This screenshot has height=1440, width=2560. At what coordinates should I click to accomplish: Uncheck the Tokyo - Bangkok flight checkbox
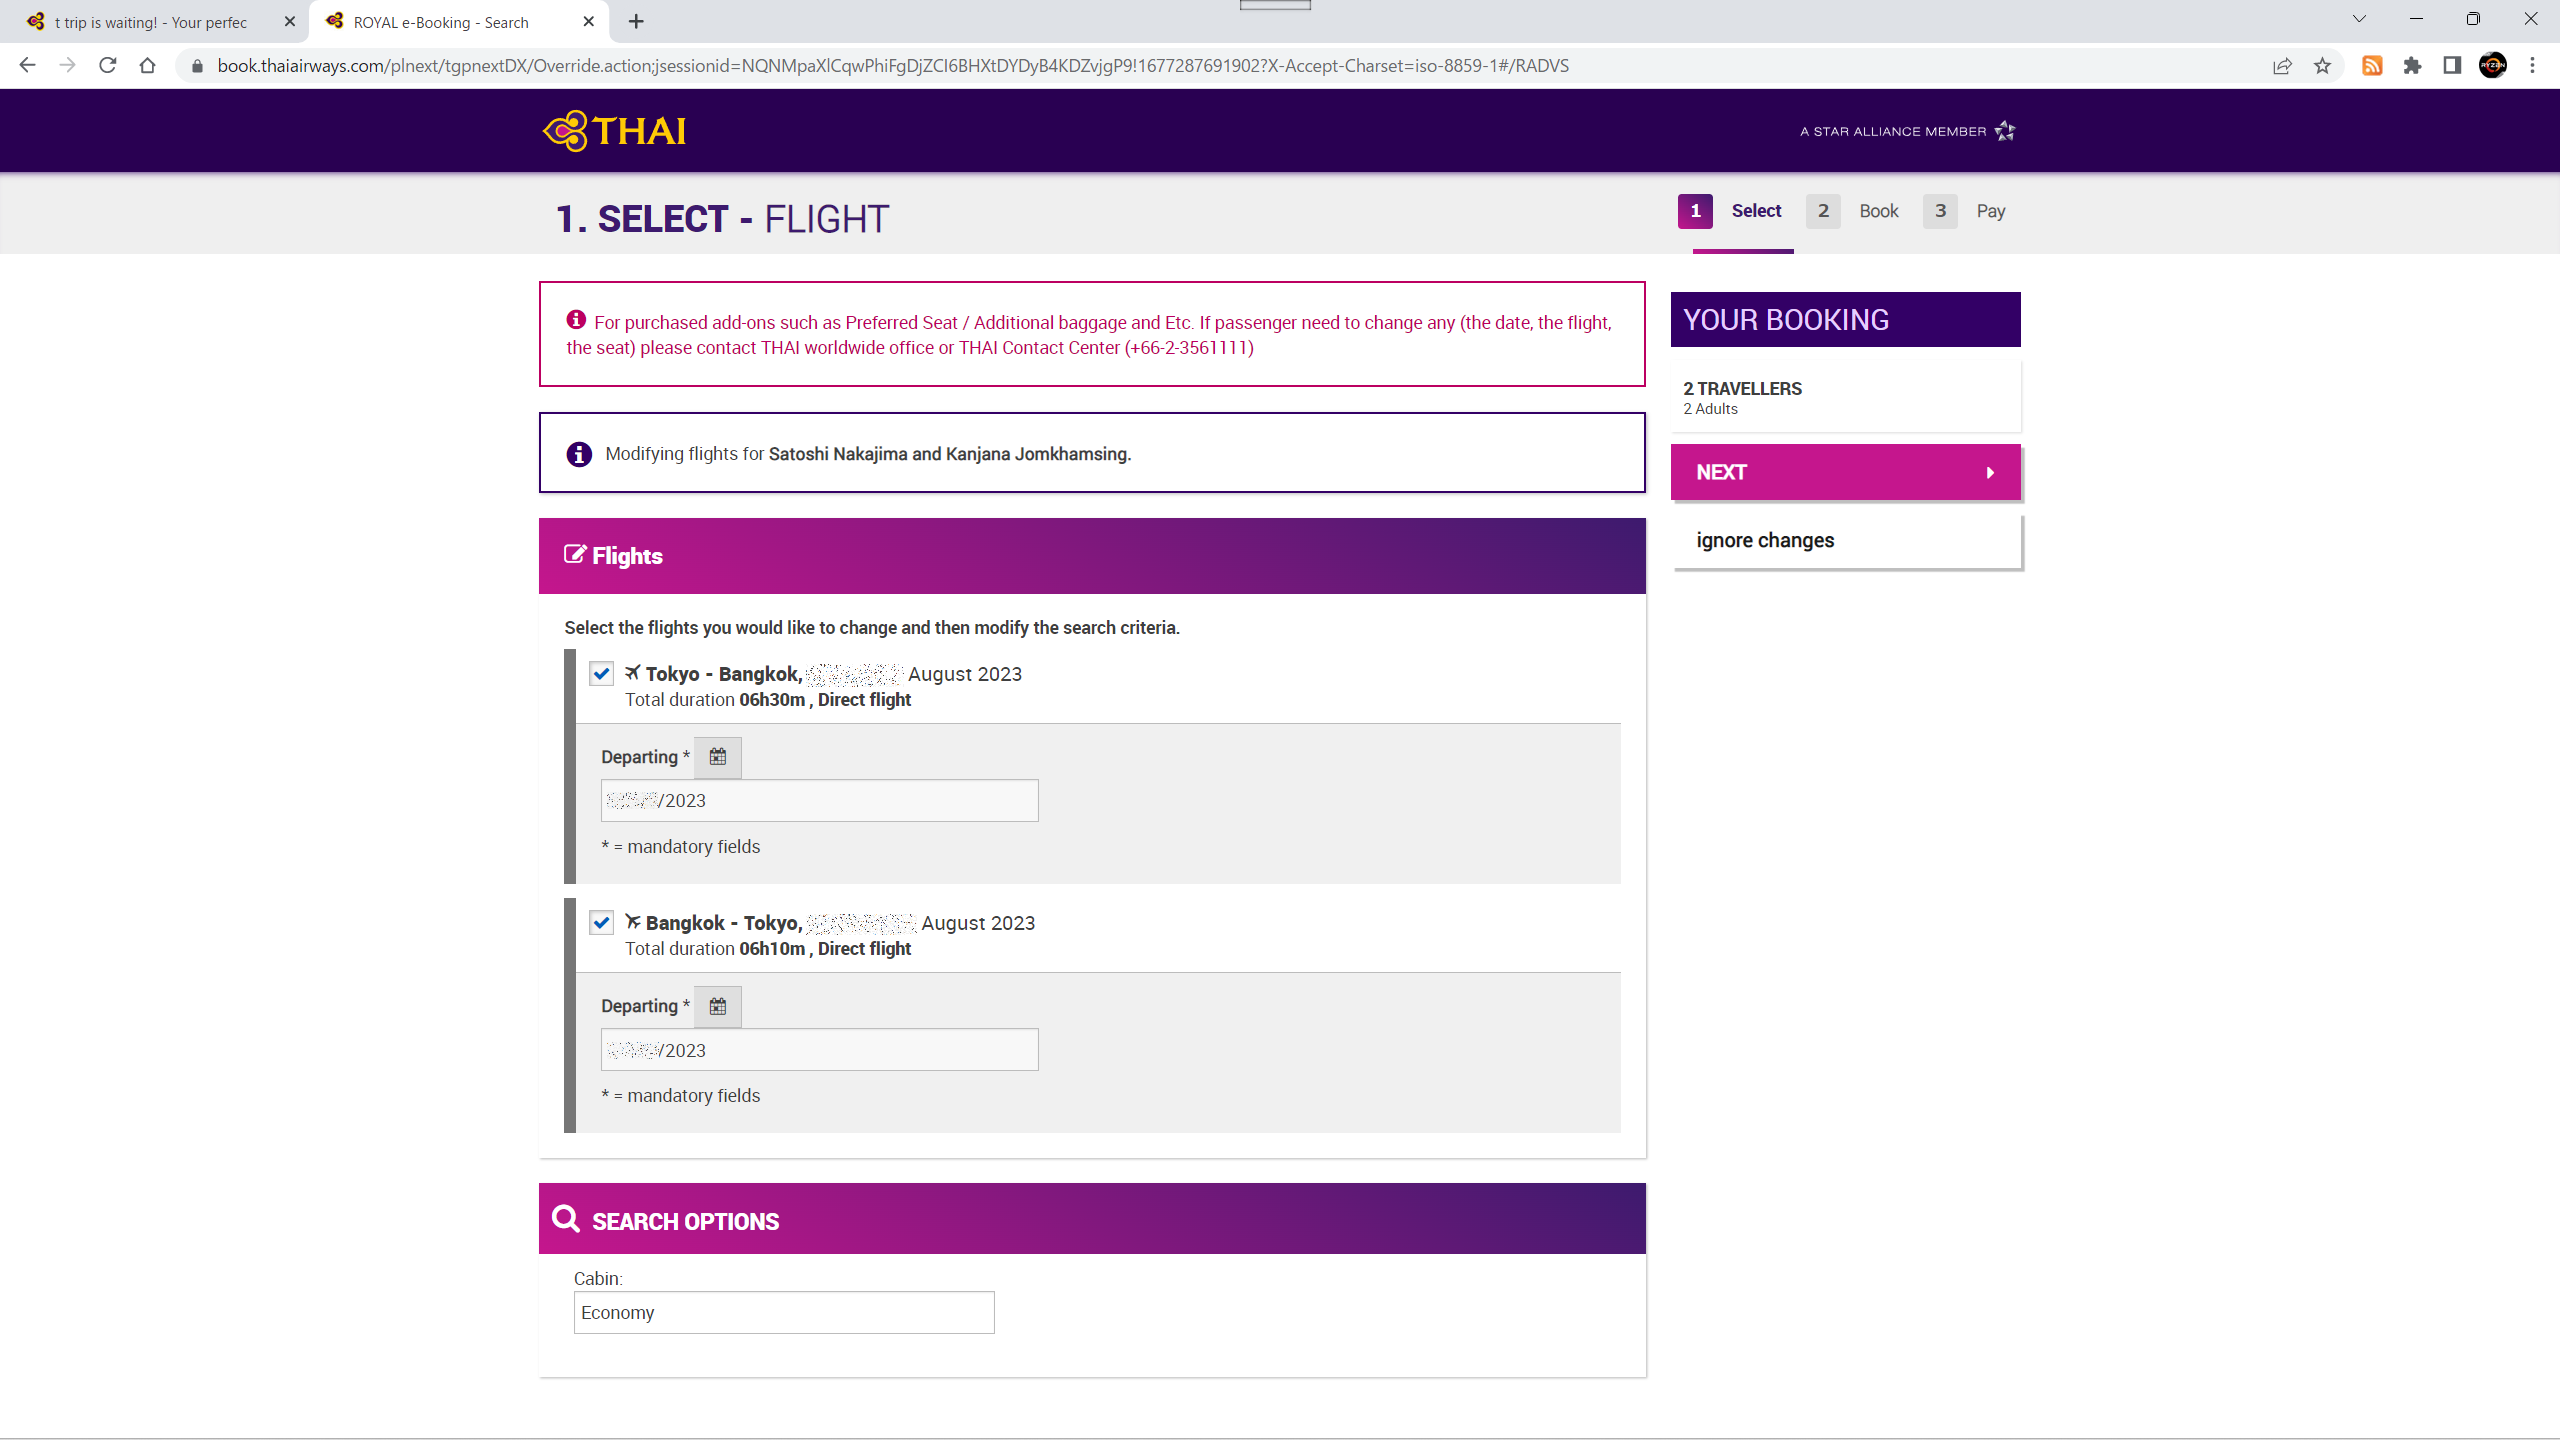tap(601, 673)
